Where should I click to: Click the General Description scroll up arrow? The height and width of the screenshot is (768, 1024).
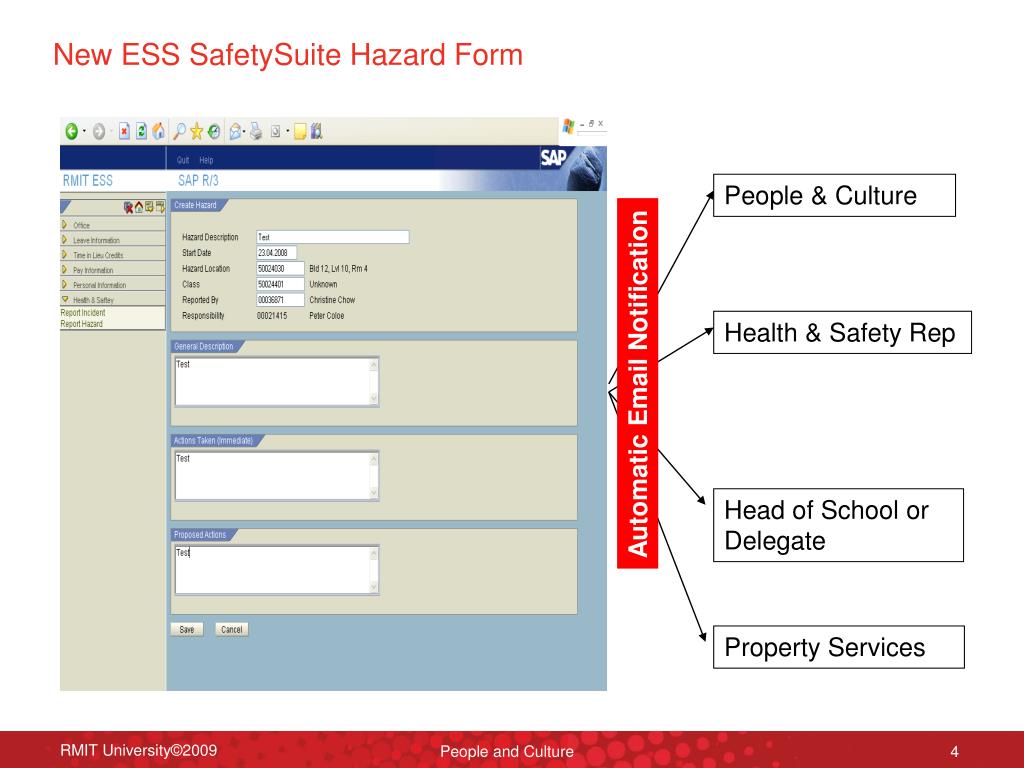click(x=374, y=365)
